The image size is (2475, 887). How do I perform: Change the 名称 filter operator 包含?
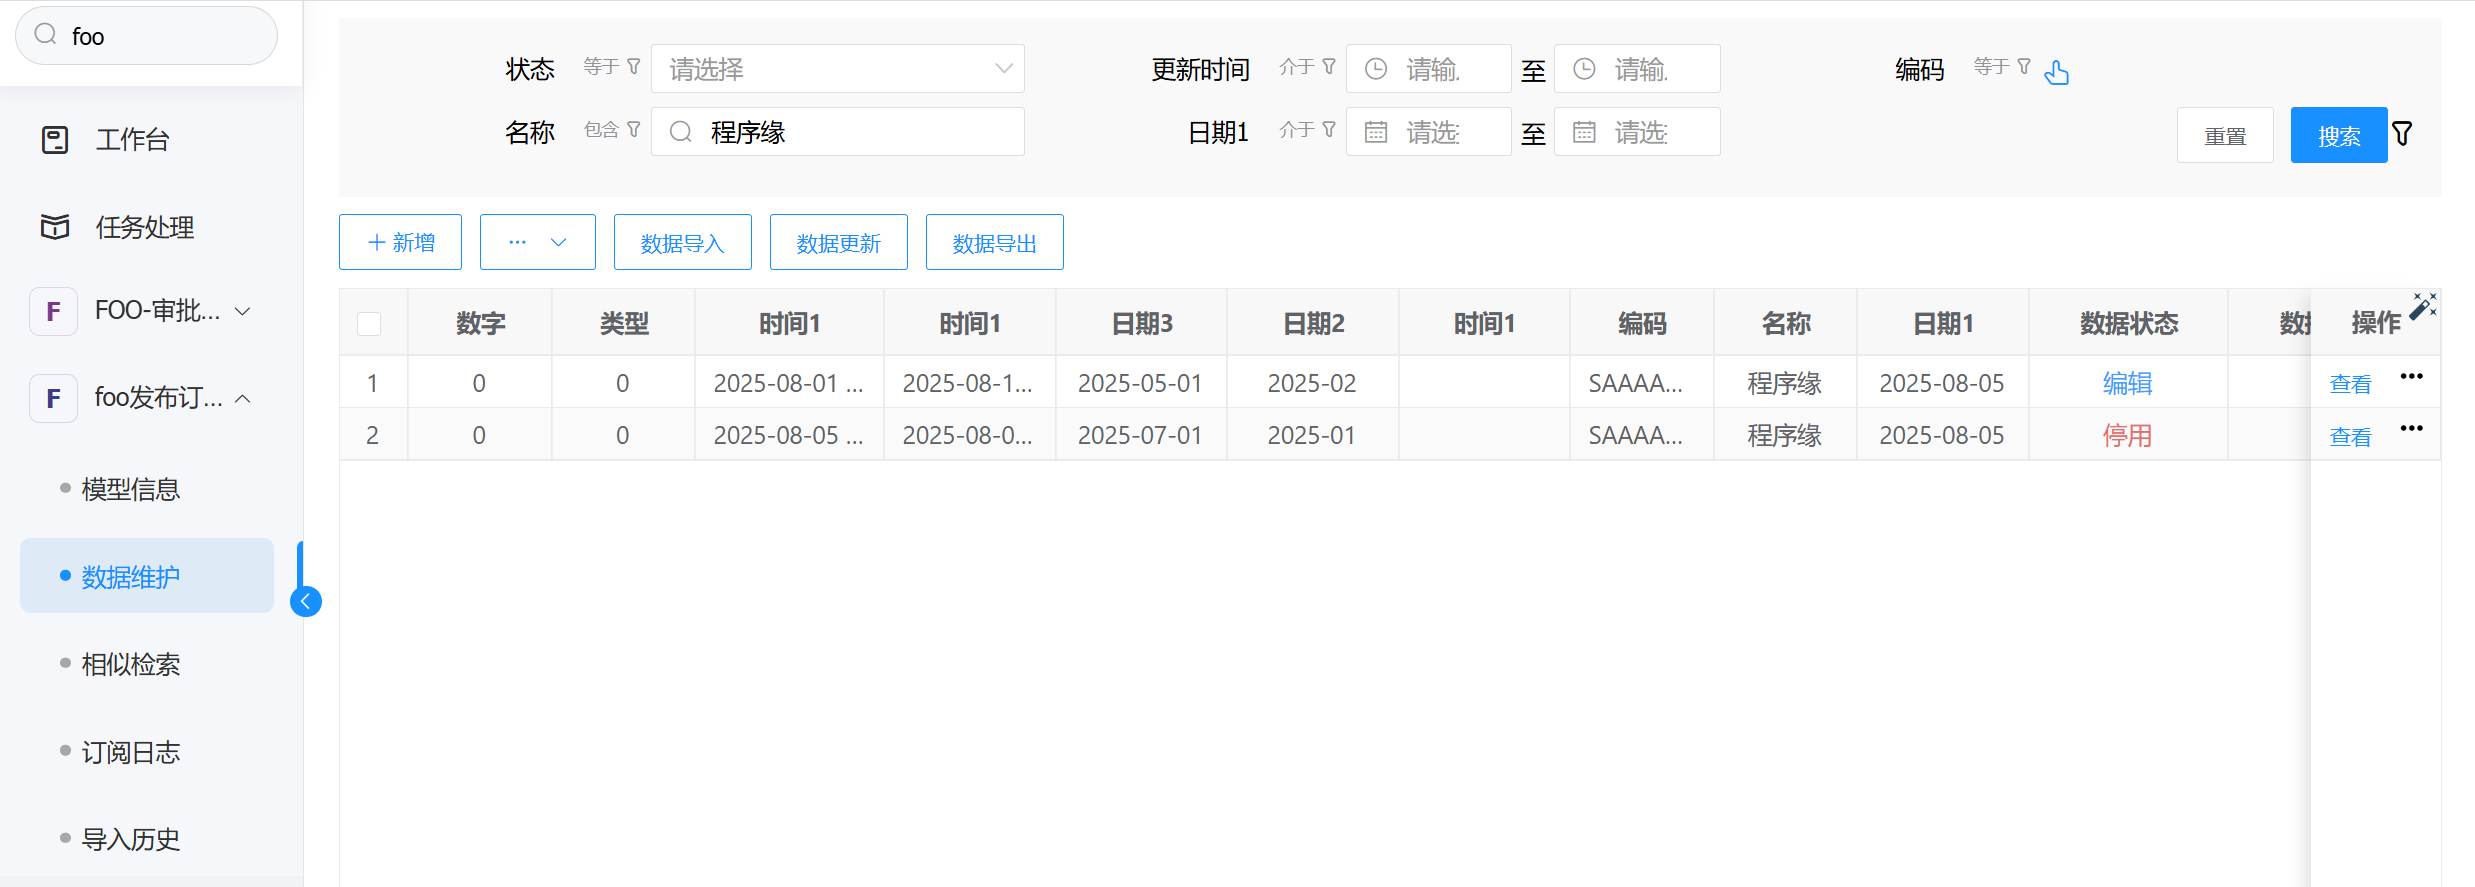(x=611, y=130)
